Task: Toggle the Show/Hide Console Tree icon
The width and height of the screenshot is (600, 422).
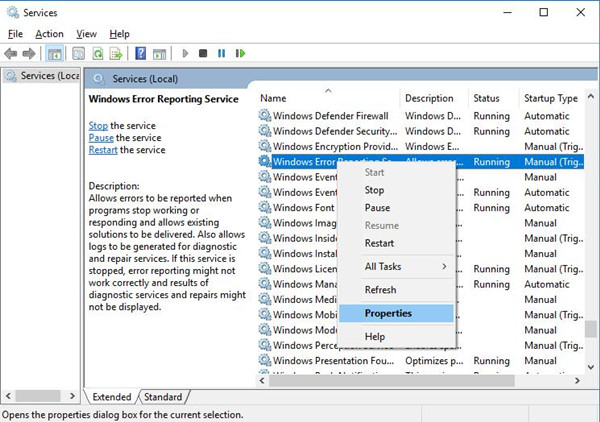Action: click(x=54, y=54)
